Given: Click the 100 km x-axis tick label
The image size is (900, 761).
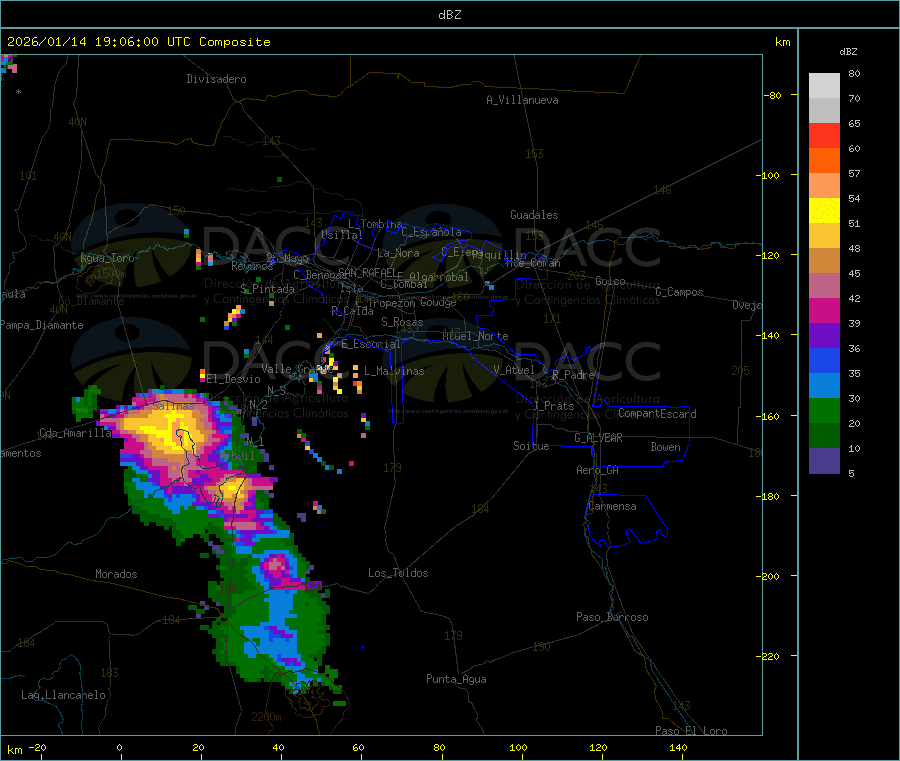Looking at the screenshot, I should (518, 747).
